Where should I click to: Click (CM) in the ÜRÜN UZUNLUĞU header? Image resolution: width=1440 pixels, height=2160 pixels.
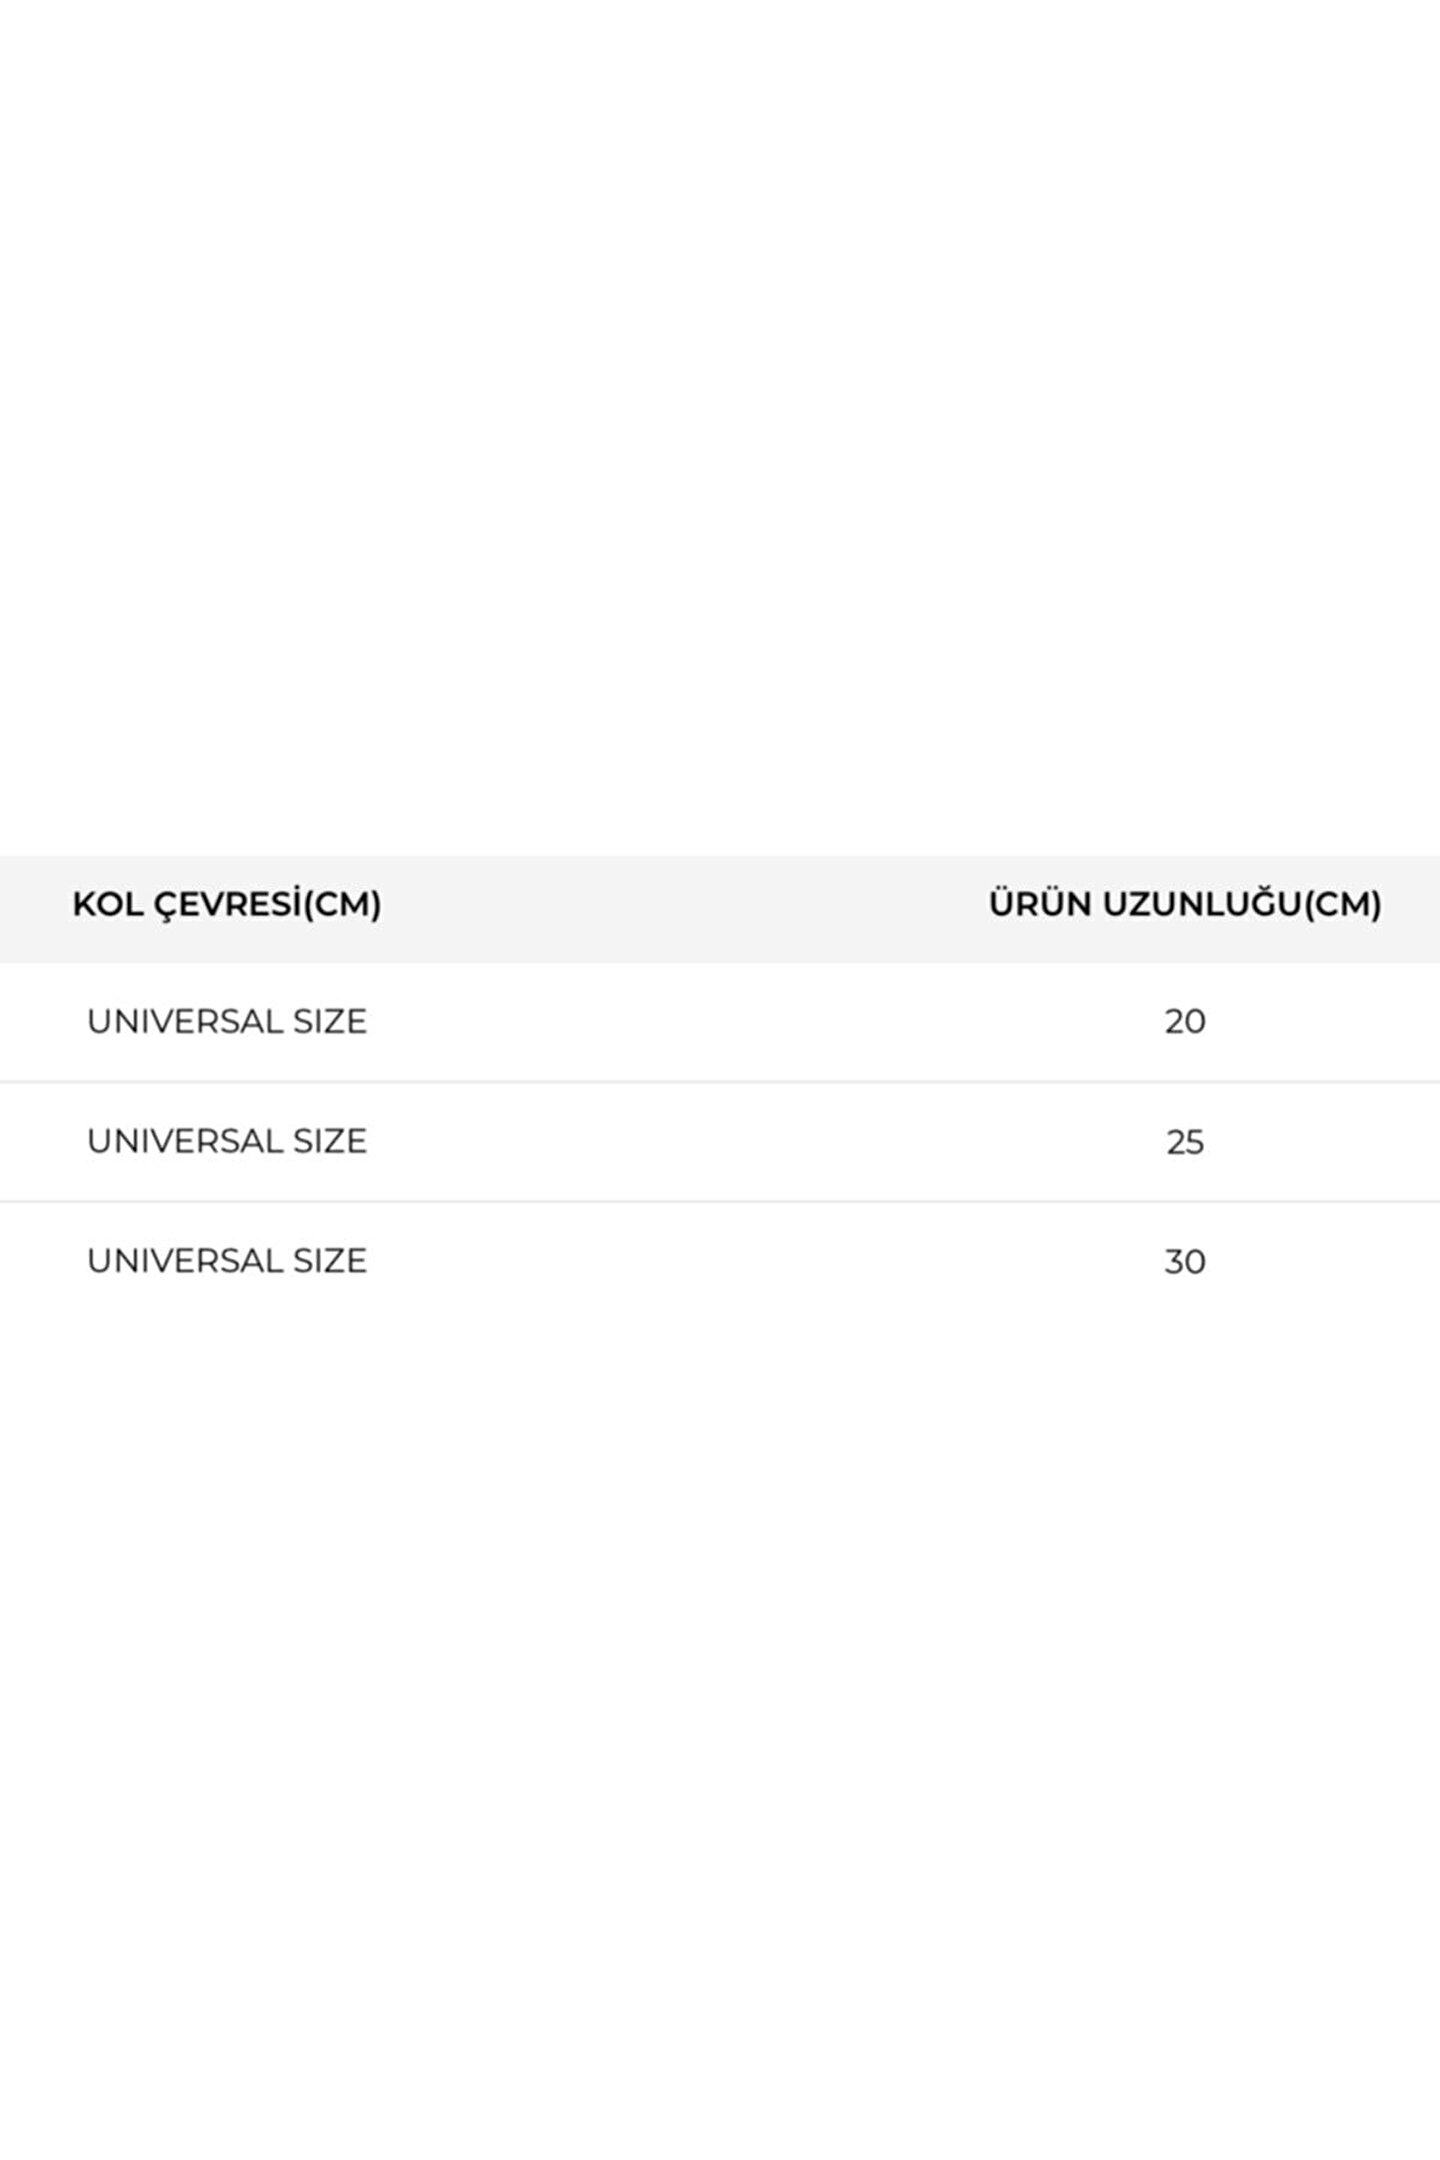(1344, 905)
